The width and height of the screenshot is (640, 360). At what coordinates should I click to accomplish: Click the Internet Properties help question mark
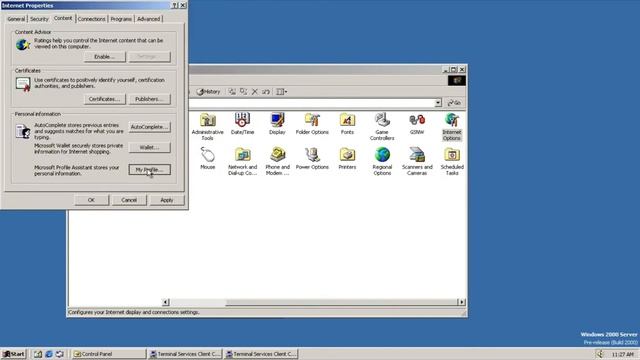click(175, 5)
